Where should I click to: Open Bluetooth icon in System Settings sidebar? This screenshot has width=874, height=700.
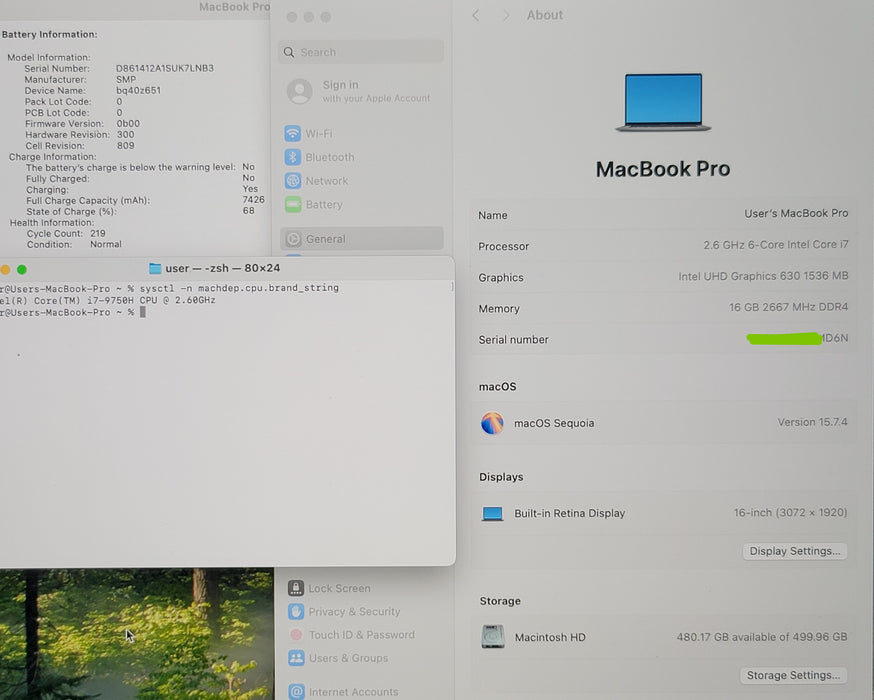click(x=293, y=157)
